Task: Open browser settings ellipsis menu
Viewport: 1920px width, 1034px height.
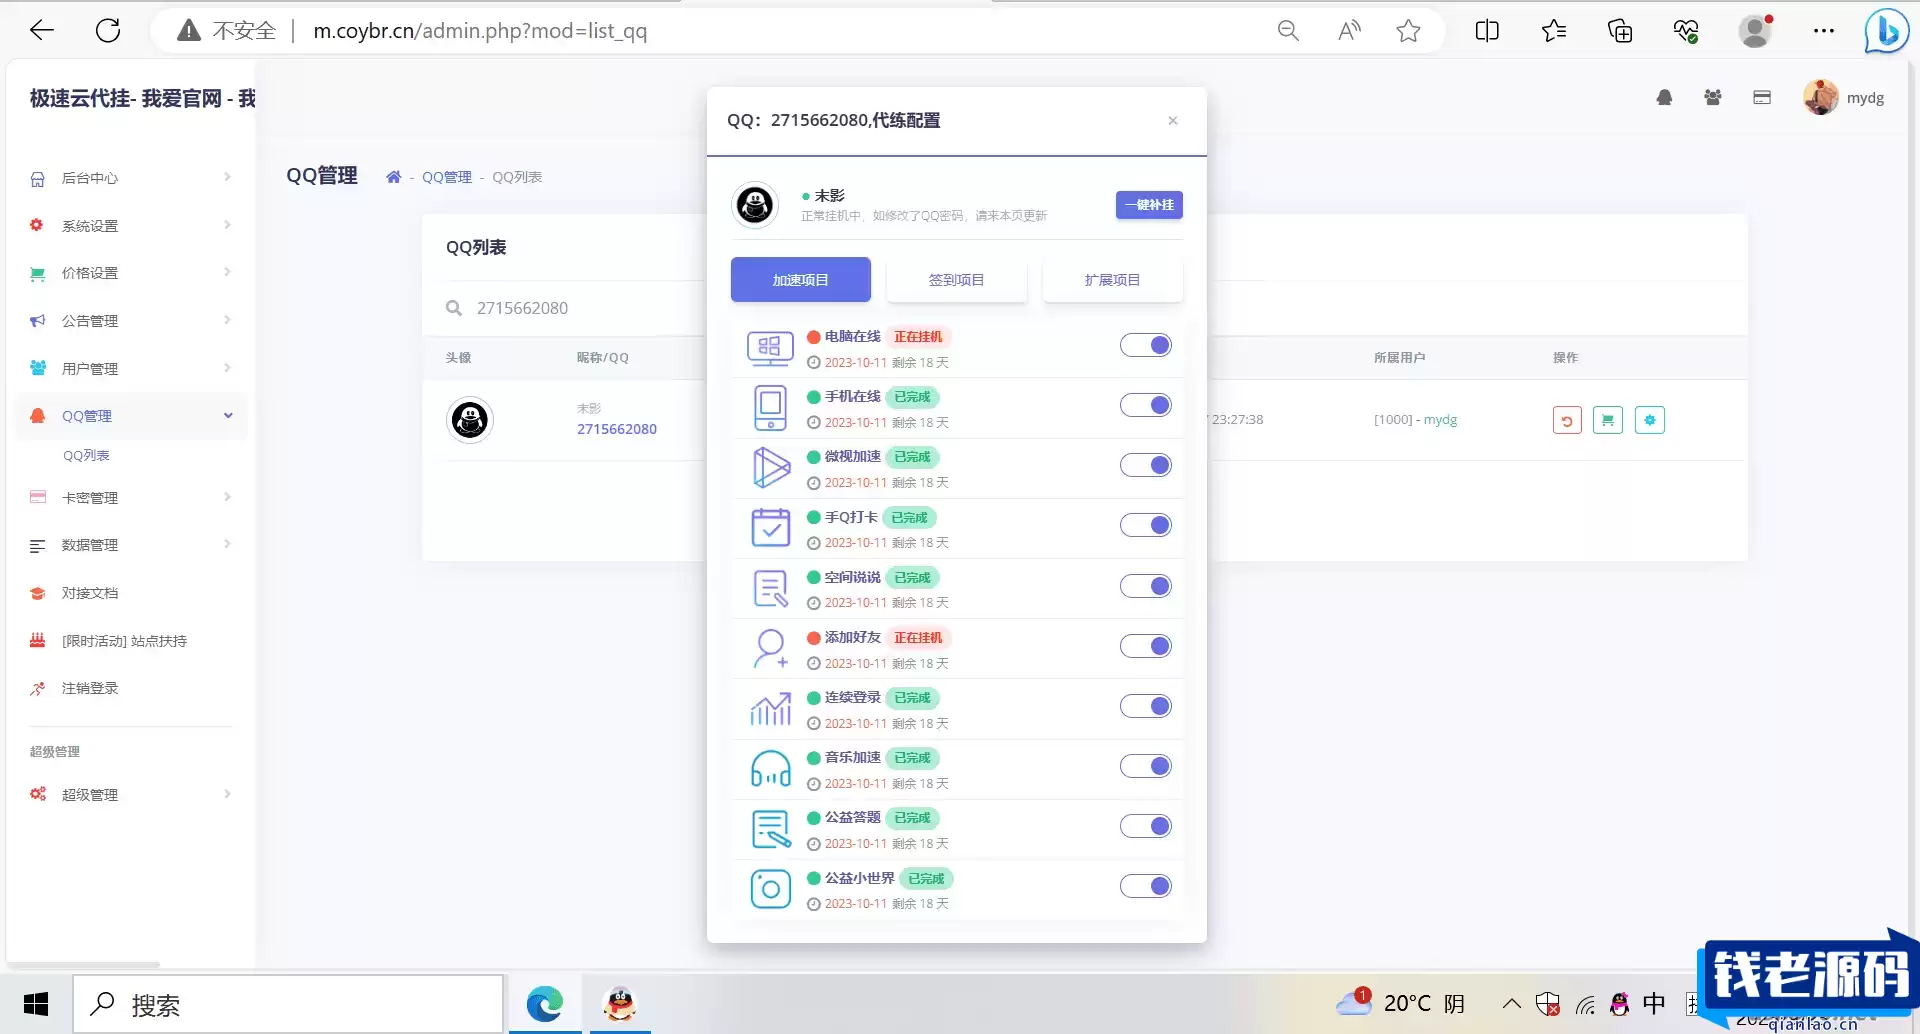Action: 1824,31
